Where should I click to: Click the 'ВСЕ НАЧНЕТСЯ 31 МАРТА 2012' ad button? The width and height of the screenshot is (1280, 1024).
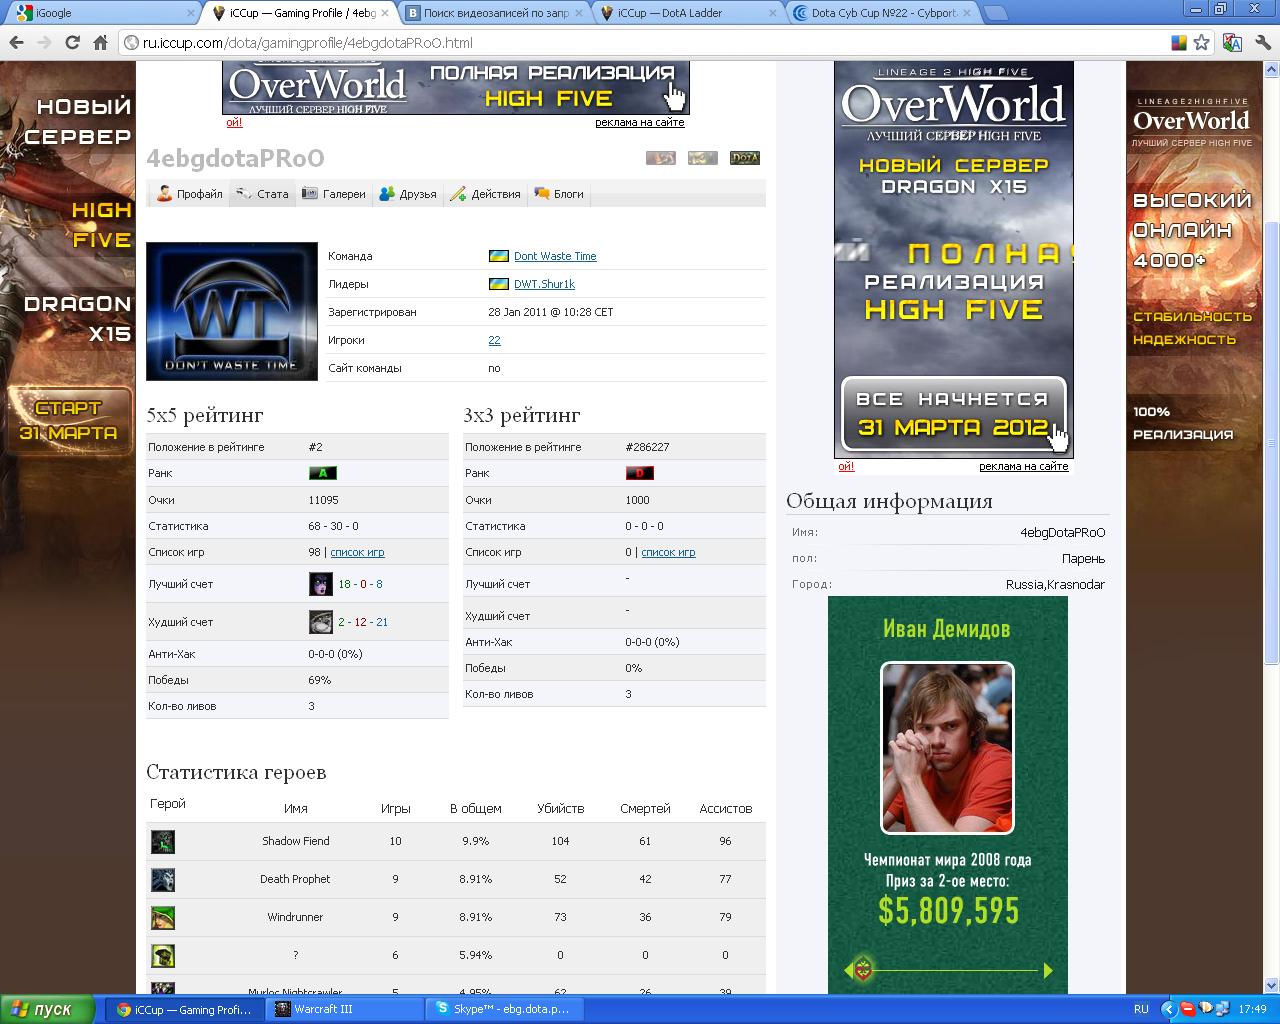pos(954,413)
